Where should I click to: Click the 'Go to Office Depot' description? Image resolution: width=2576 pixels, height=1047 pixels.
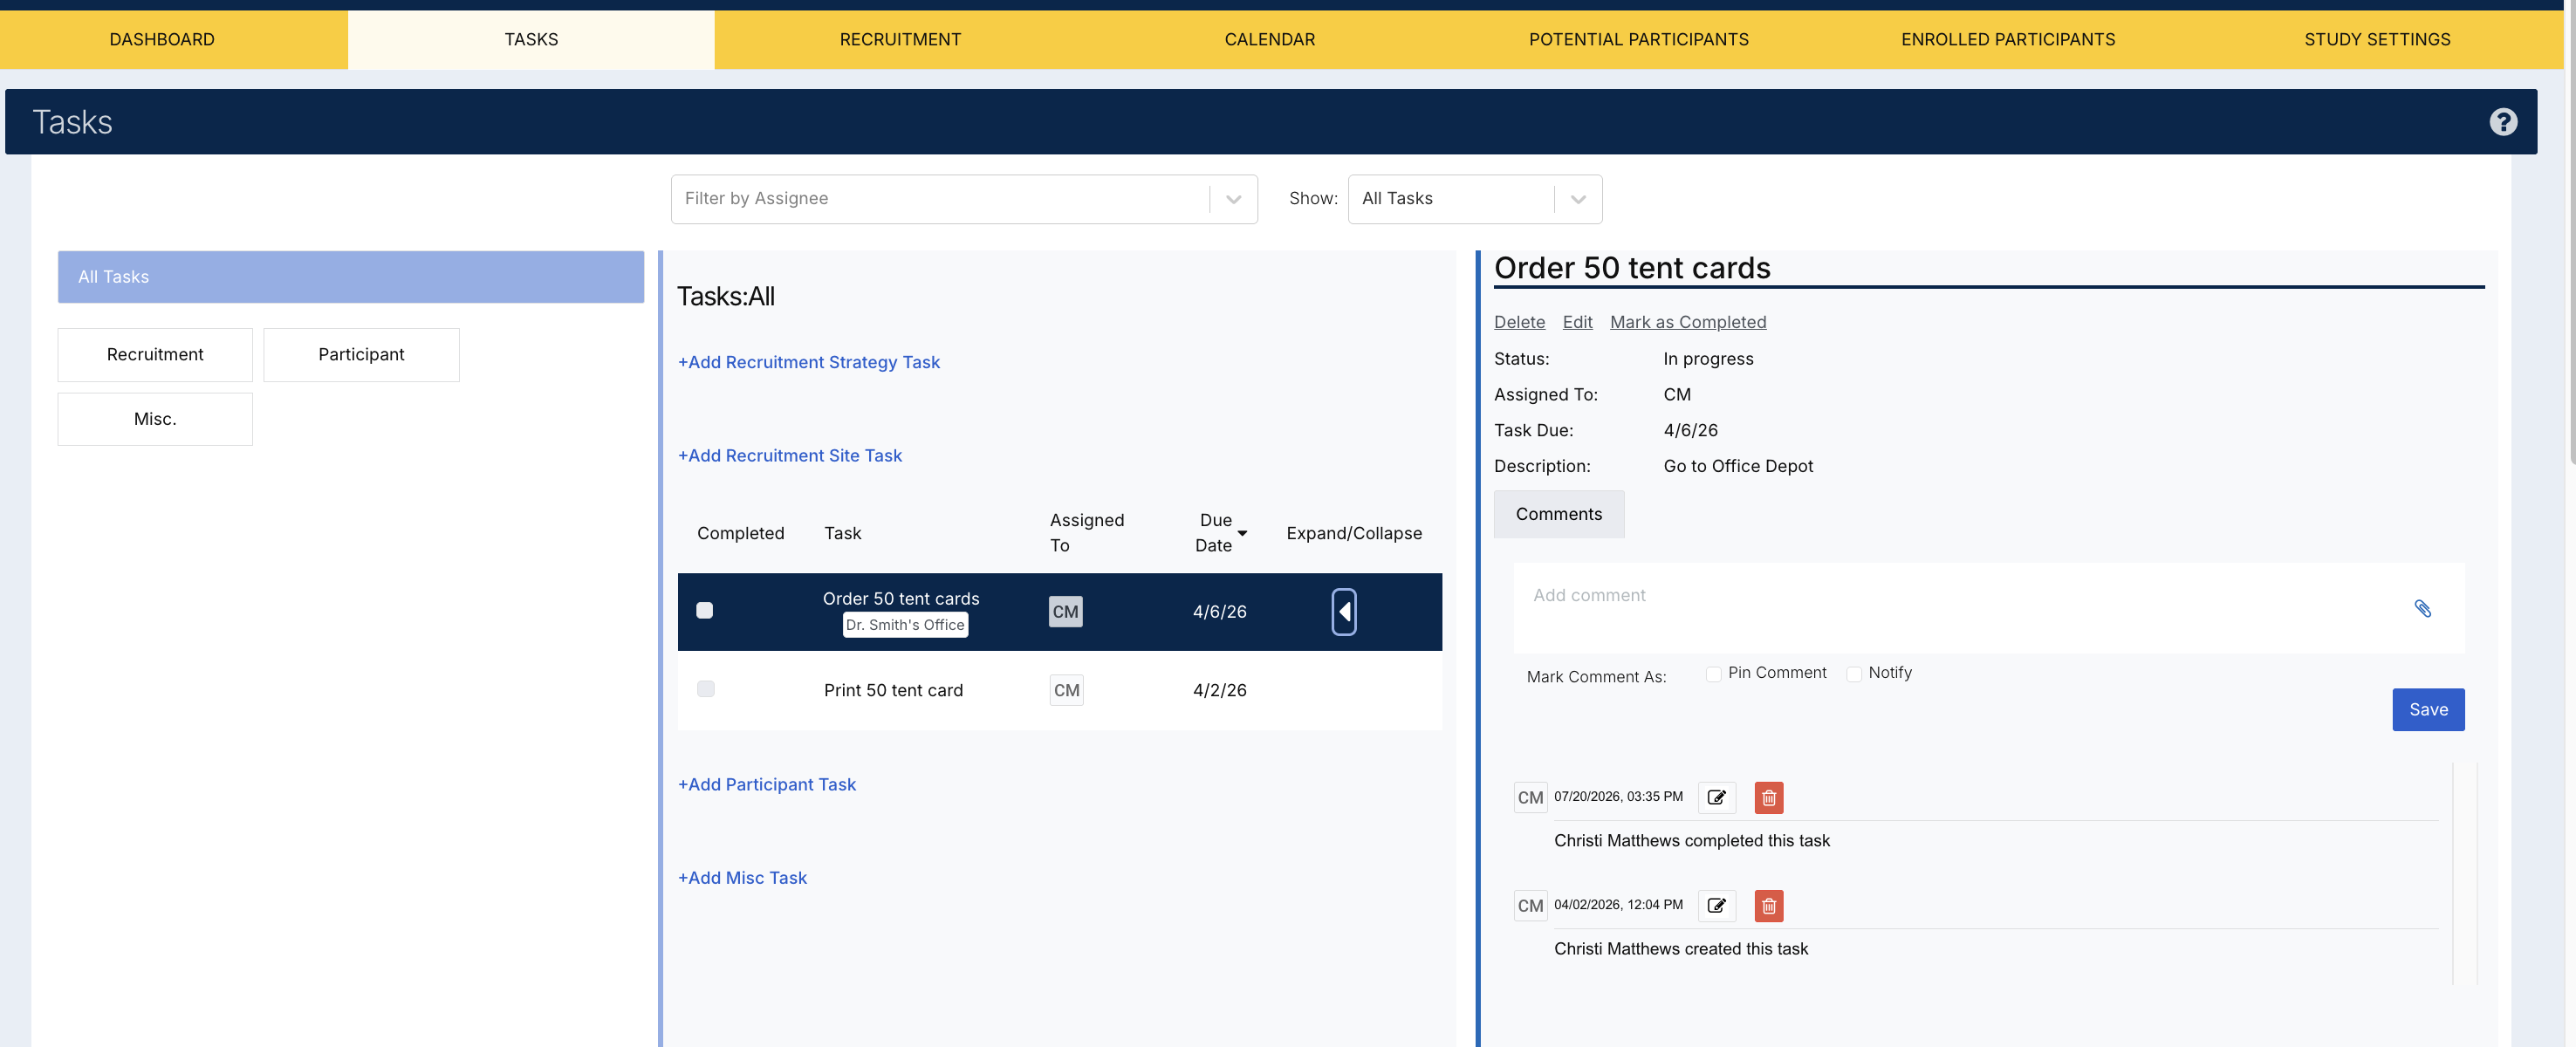click(x=1738, y=466)
